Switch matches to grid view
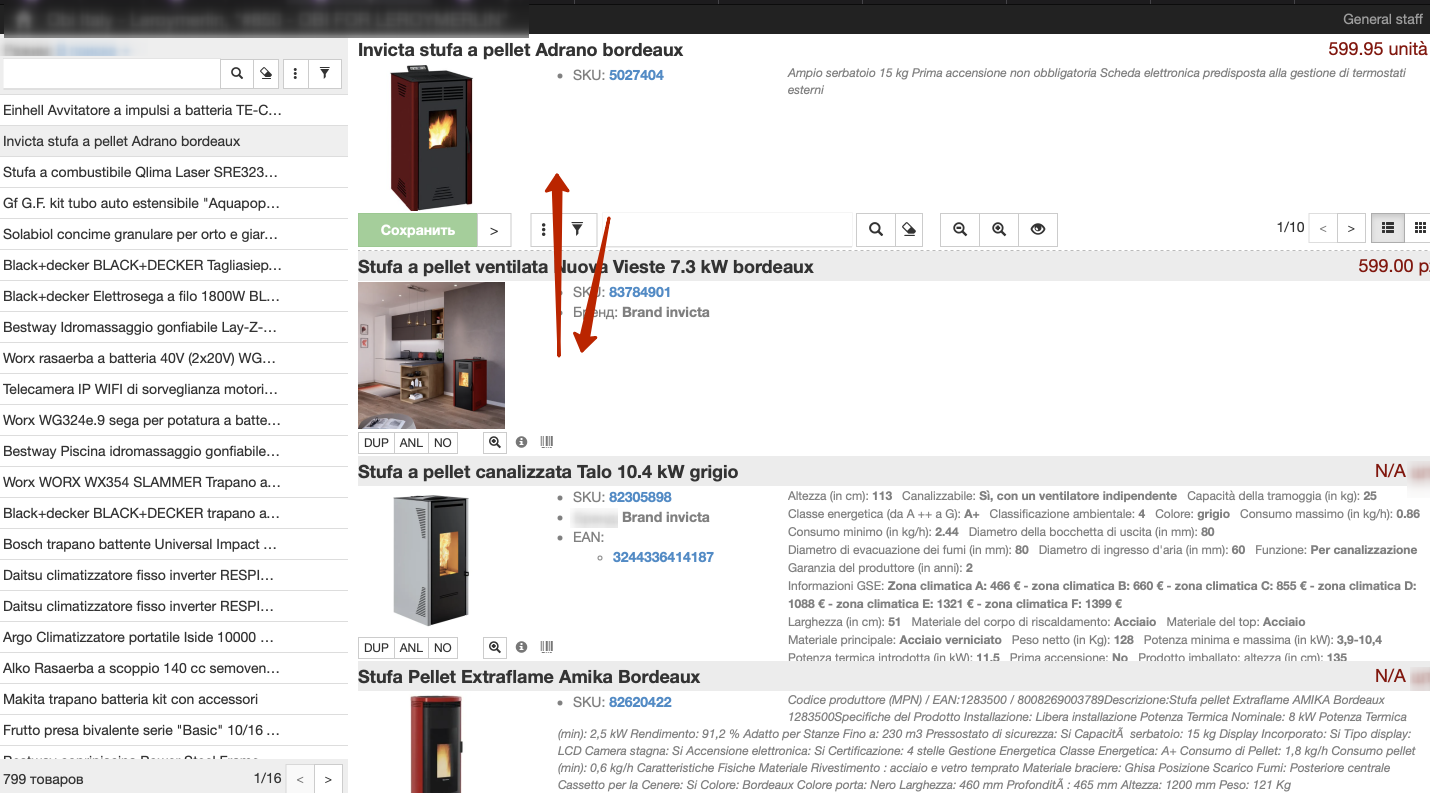The height and width of the screenshot is (793, 1430). click(1420, 228)
